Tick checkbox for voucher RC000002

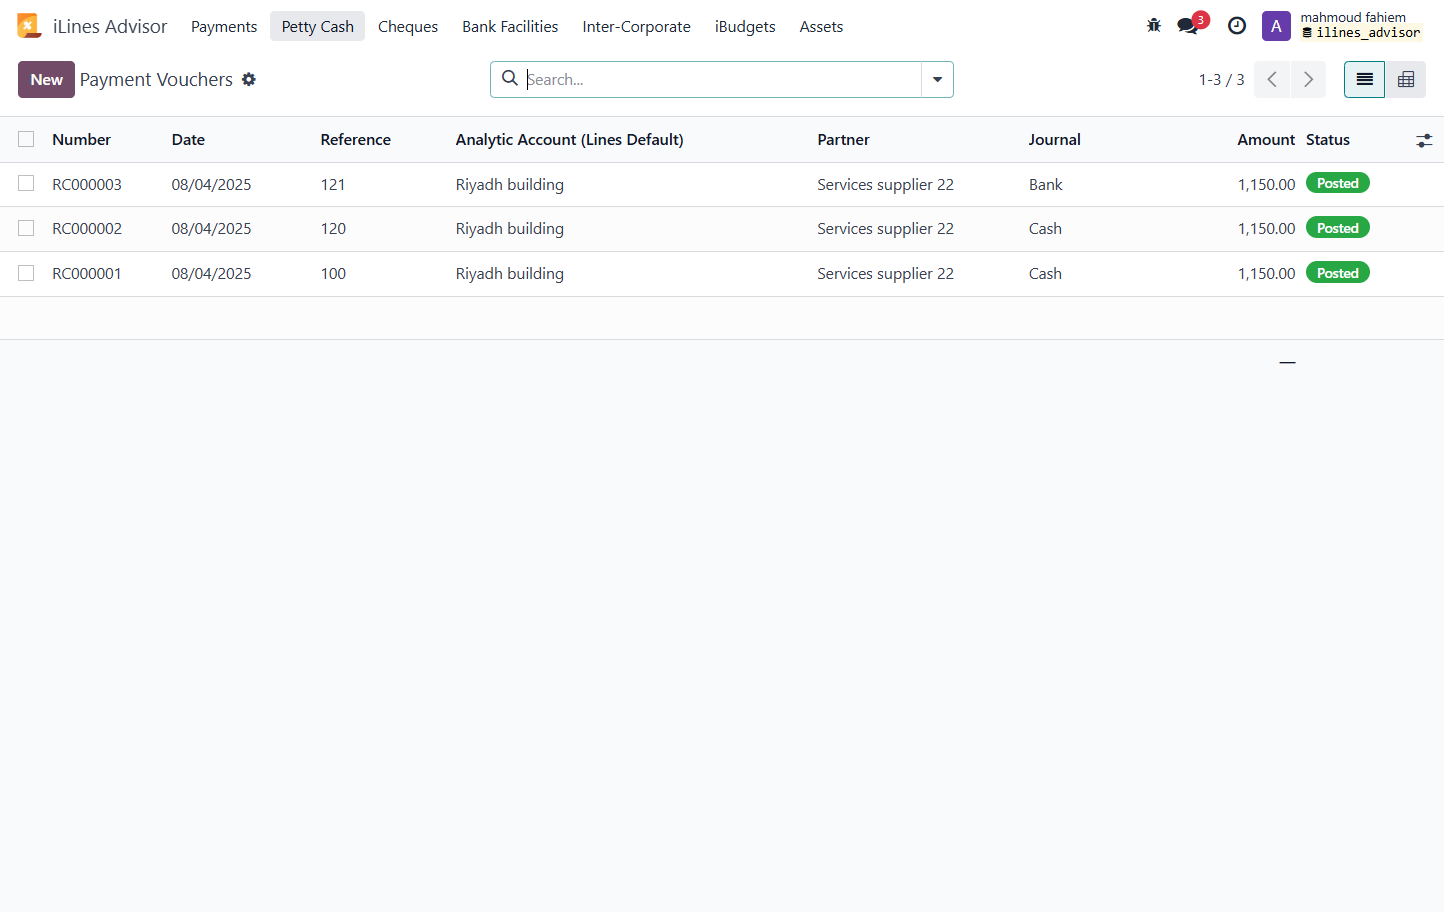[26, 228]
